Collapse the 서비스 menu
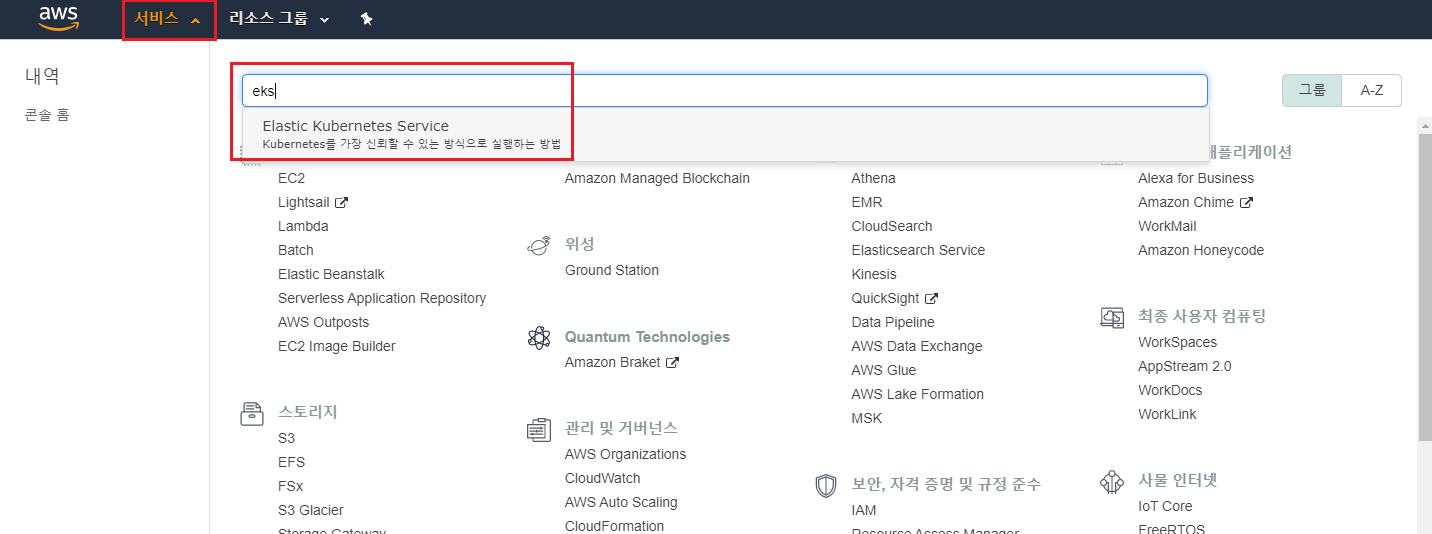The height and width of the screenshot is (534, 1432). (x=168, y=19)
